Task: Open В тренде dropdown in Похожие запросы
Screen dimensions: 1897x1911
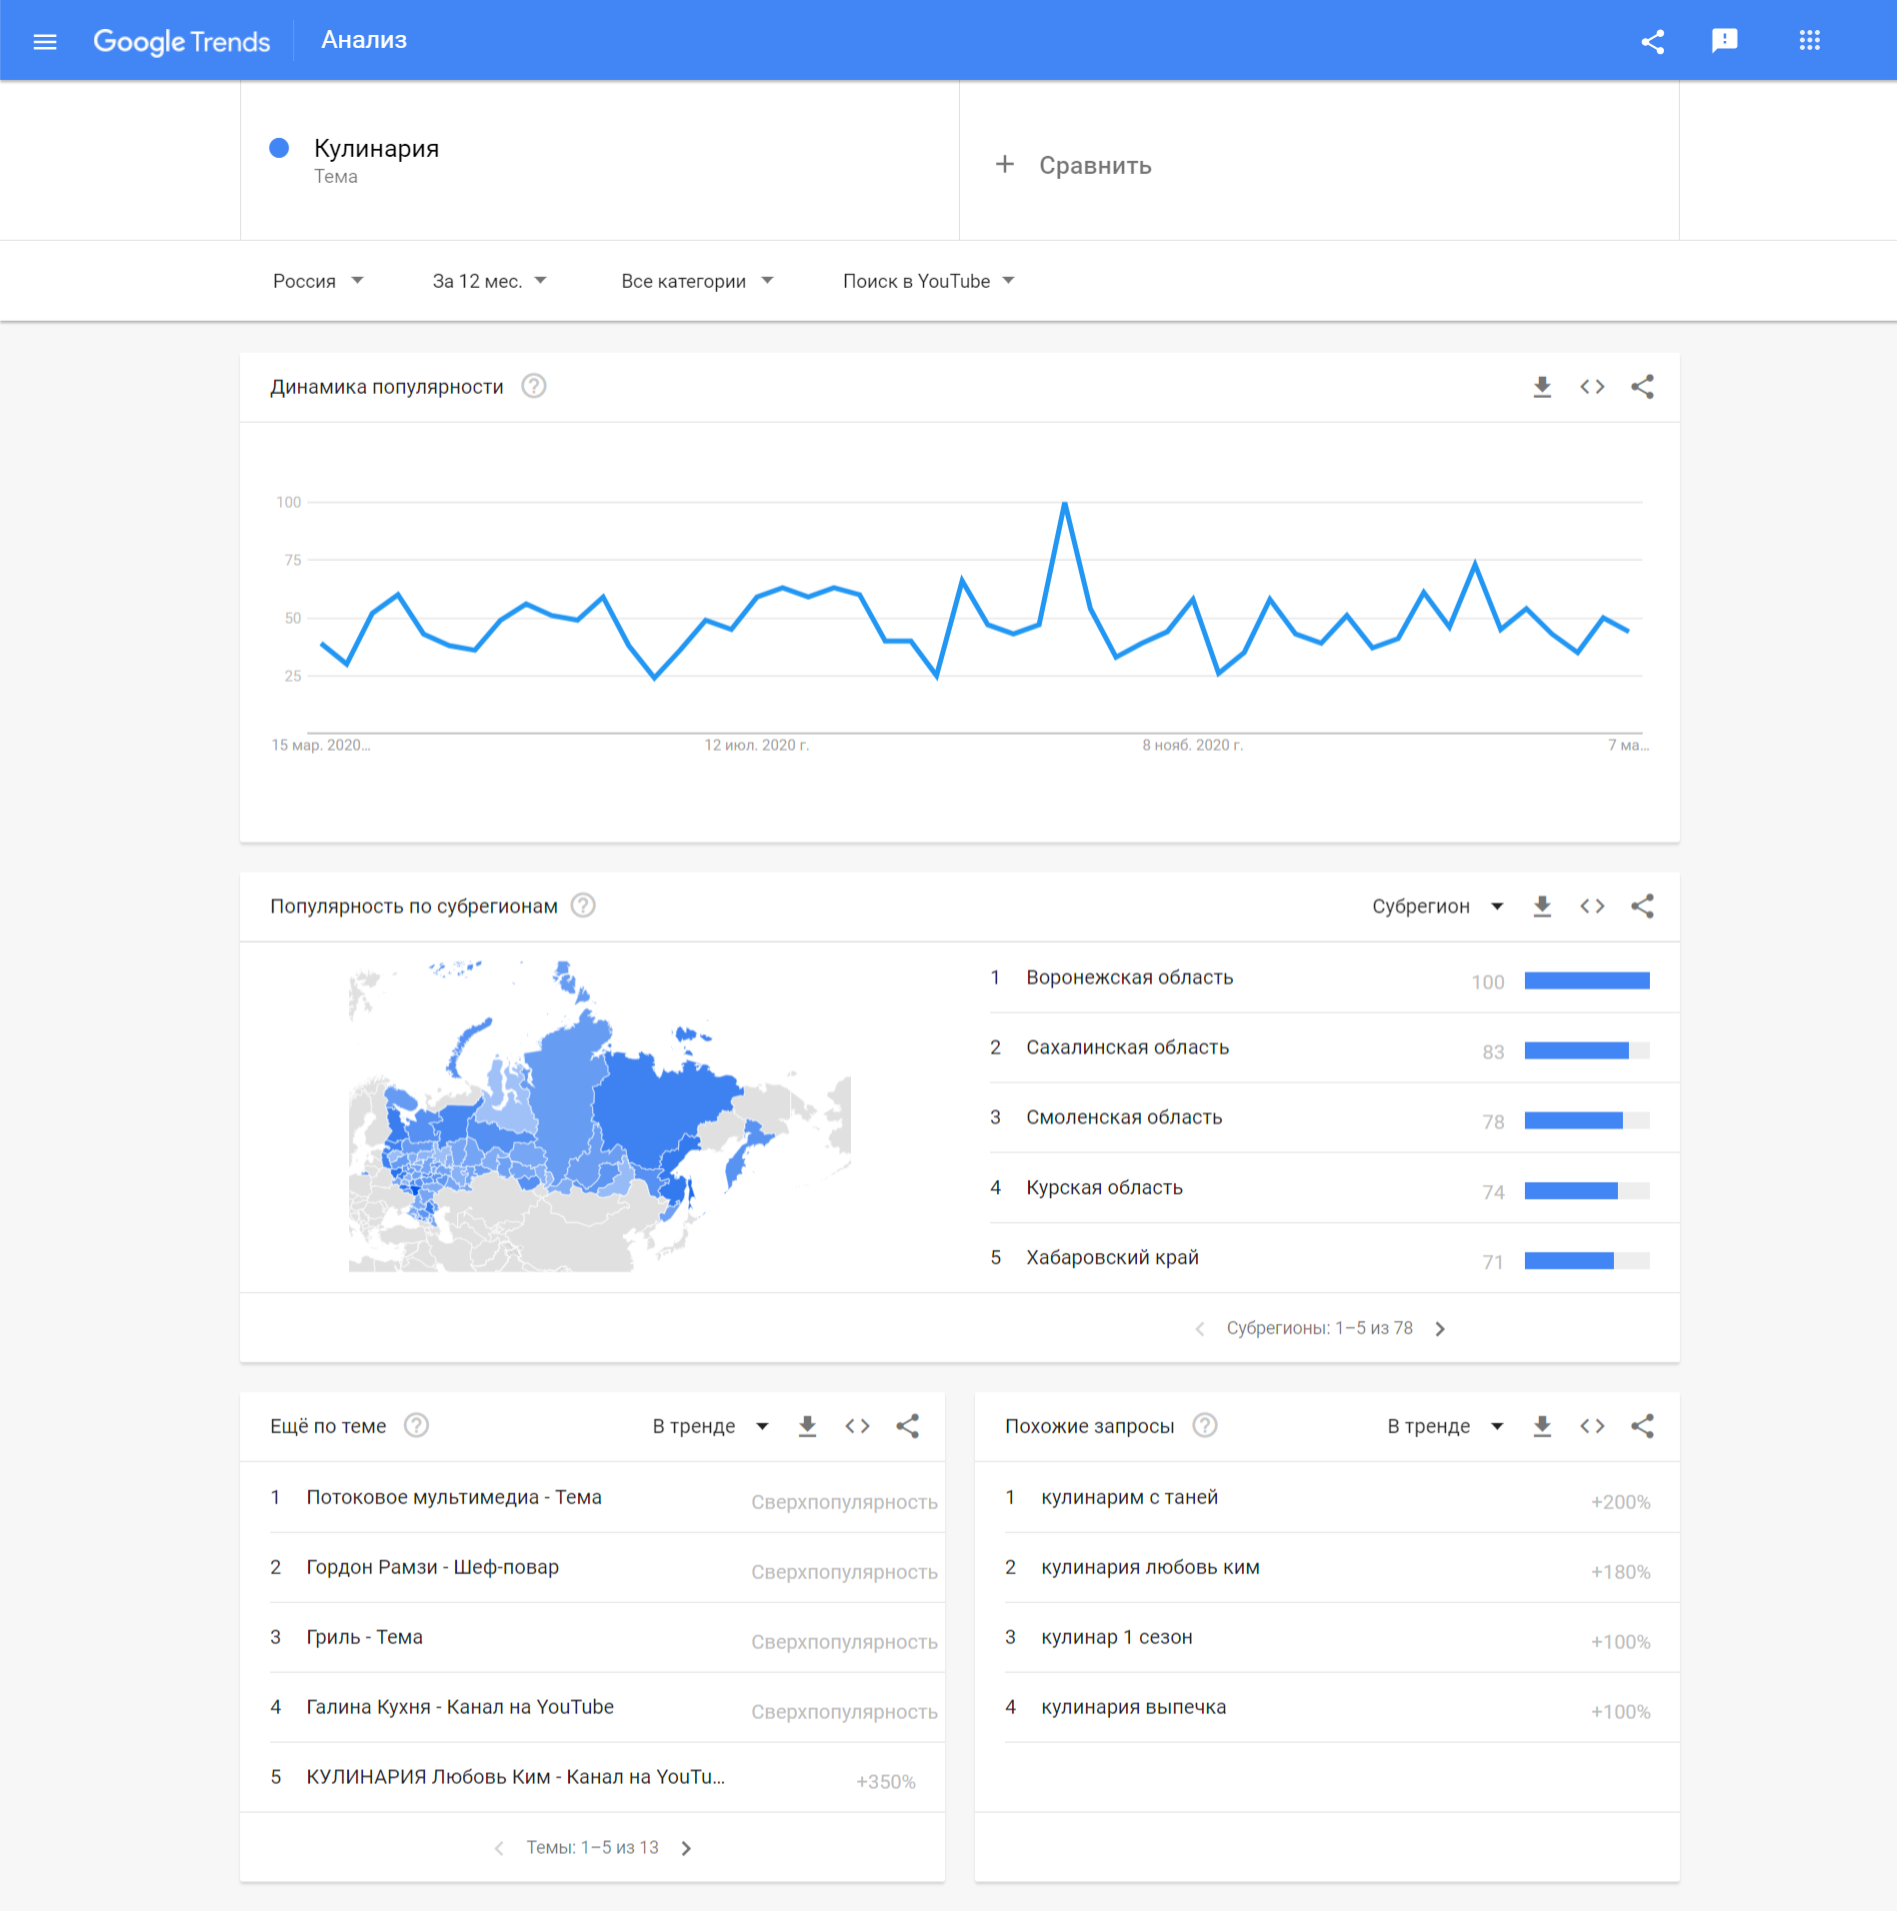Action: [1445, 1426]
